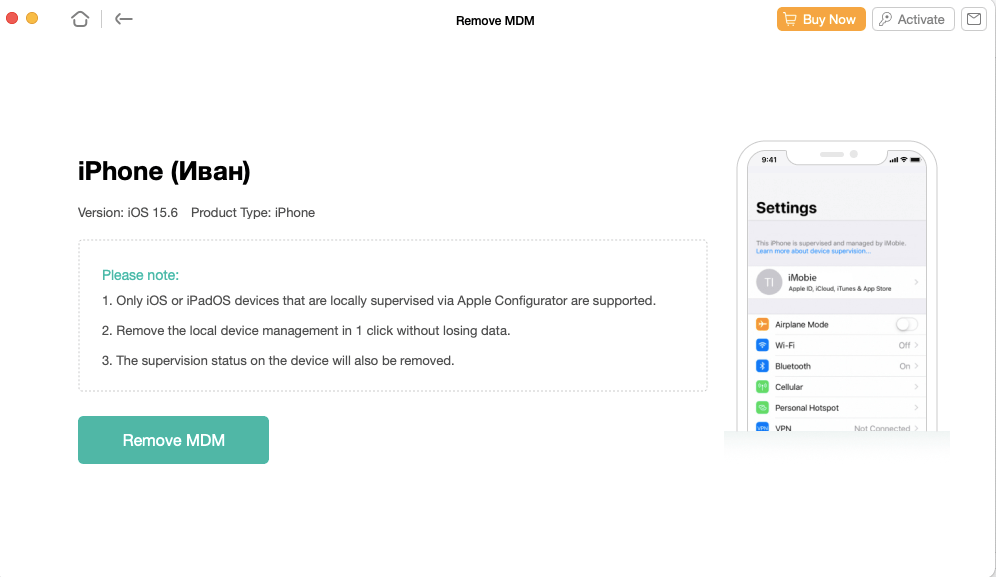
Task: Click the Bluetooth icon in Settings
Action: [762, 366]
